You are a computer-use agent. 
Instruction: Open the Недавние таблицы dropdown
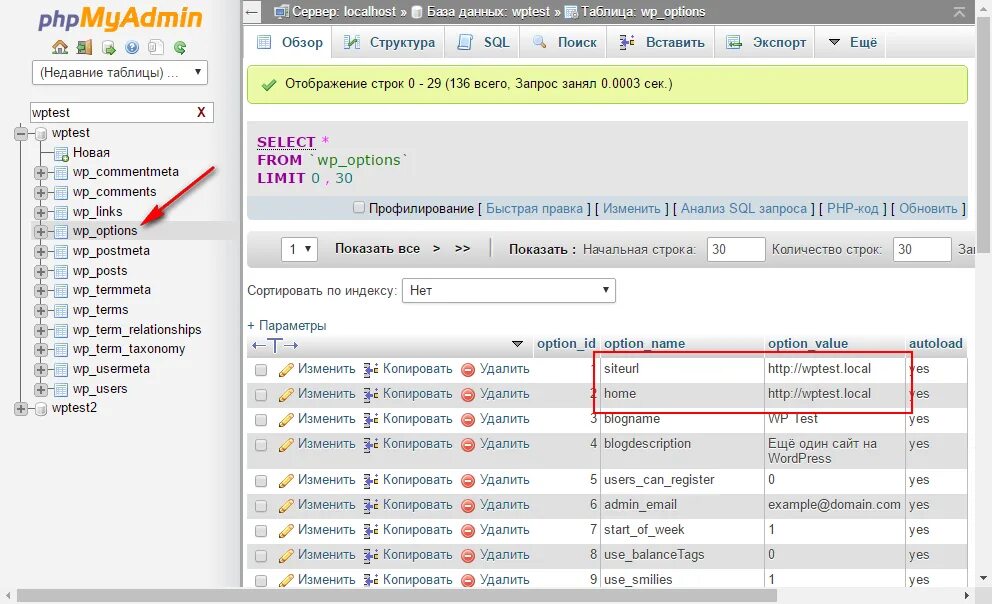click(119, 72)
